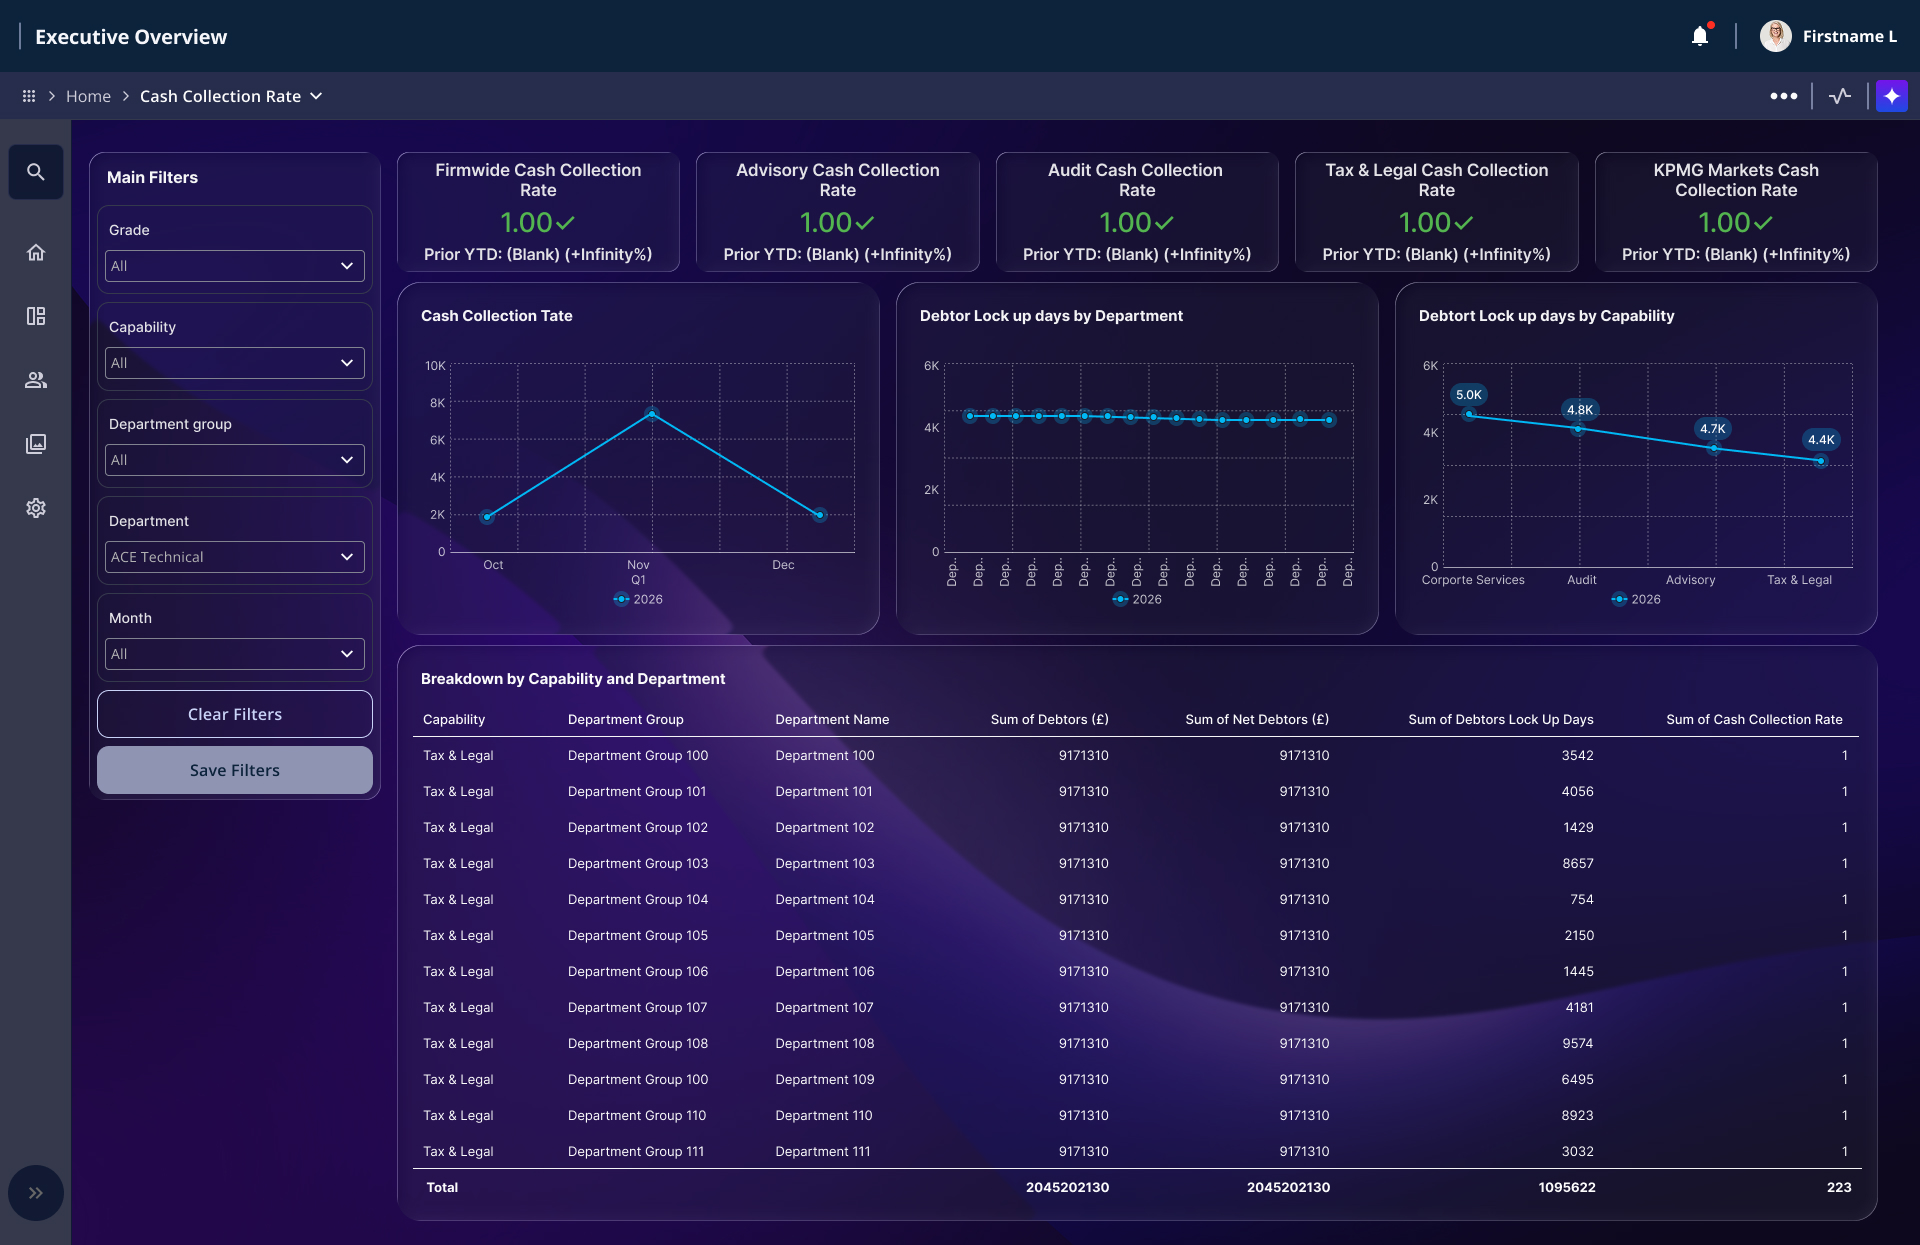Click the KPMG Markets rate green checkmark

pyautogui.click(x=1763, y=223)
